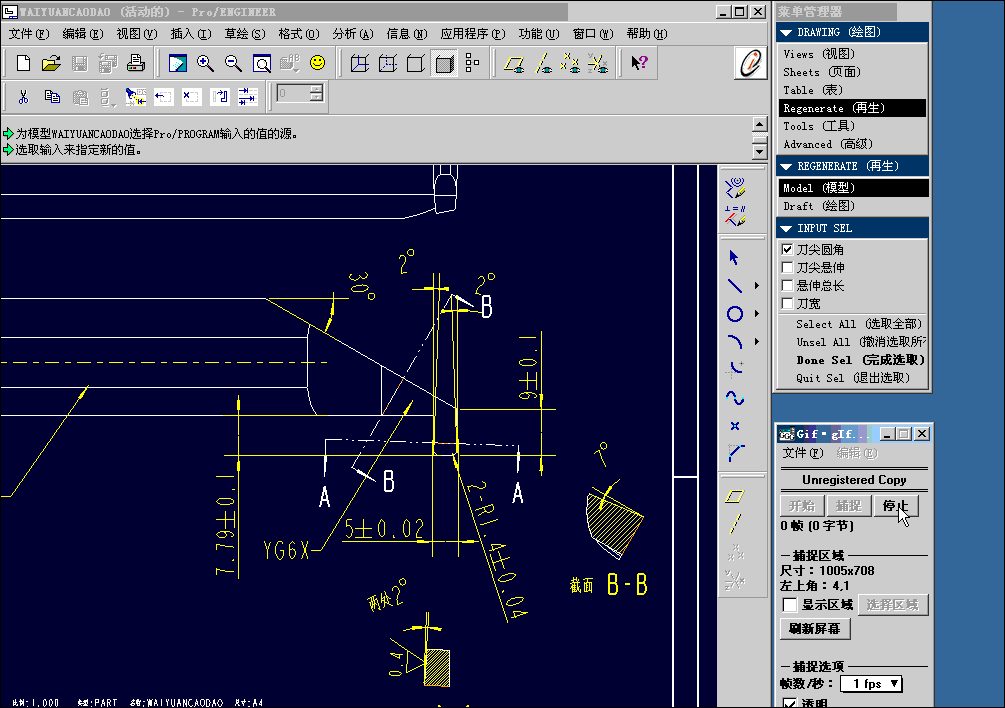Click the context help arrow icon
The image size is (1005, 708).
(x=640, y=63)
